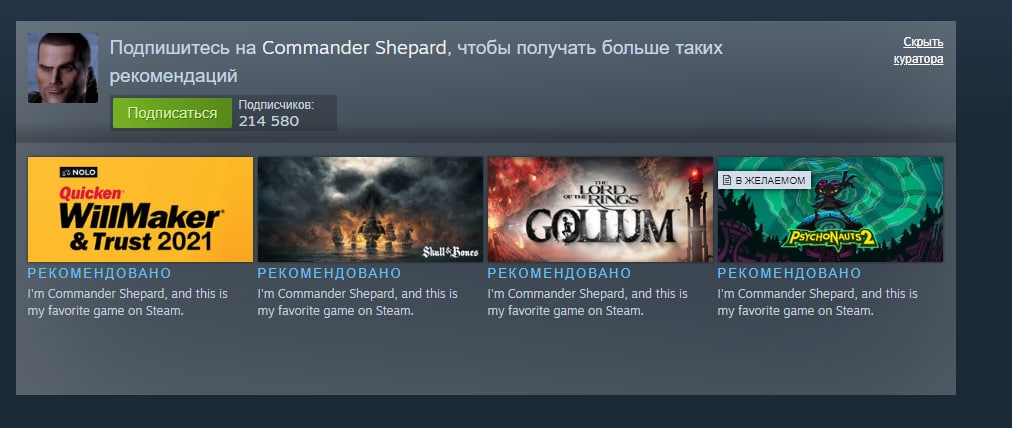Open the Quicken WillMaker & Trust 2021 capsule

pos(140,209)
